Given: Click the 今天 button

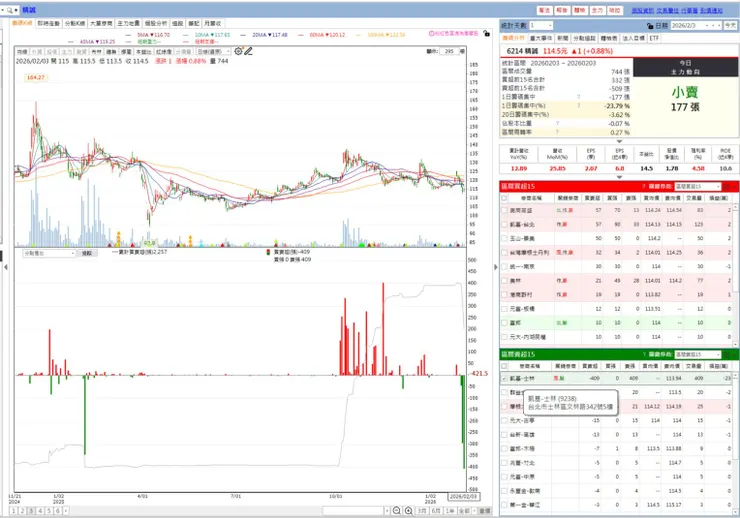Looking at the screenshot, I should [x=730, y=25].
